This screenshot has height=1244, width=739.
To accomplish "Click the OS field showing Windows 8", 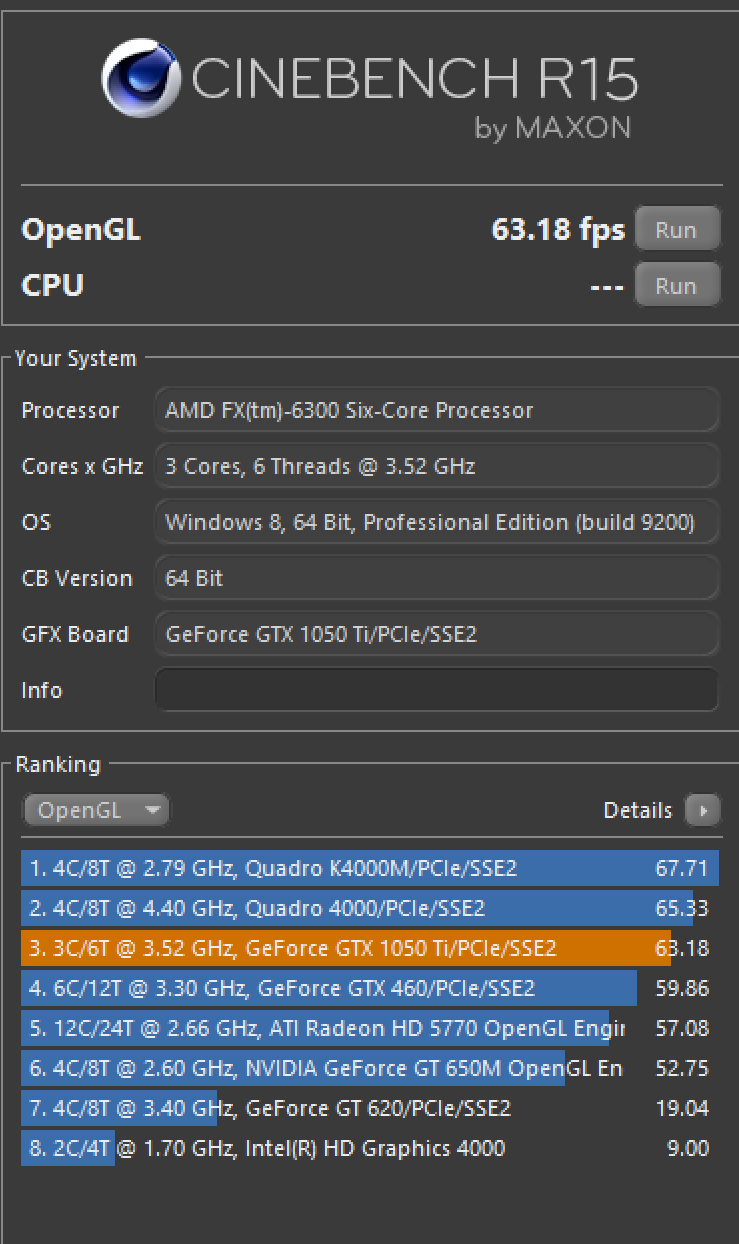I will 437,522.
